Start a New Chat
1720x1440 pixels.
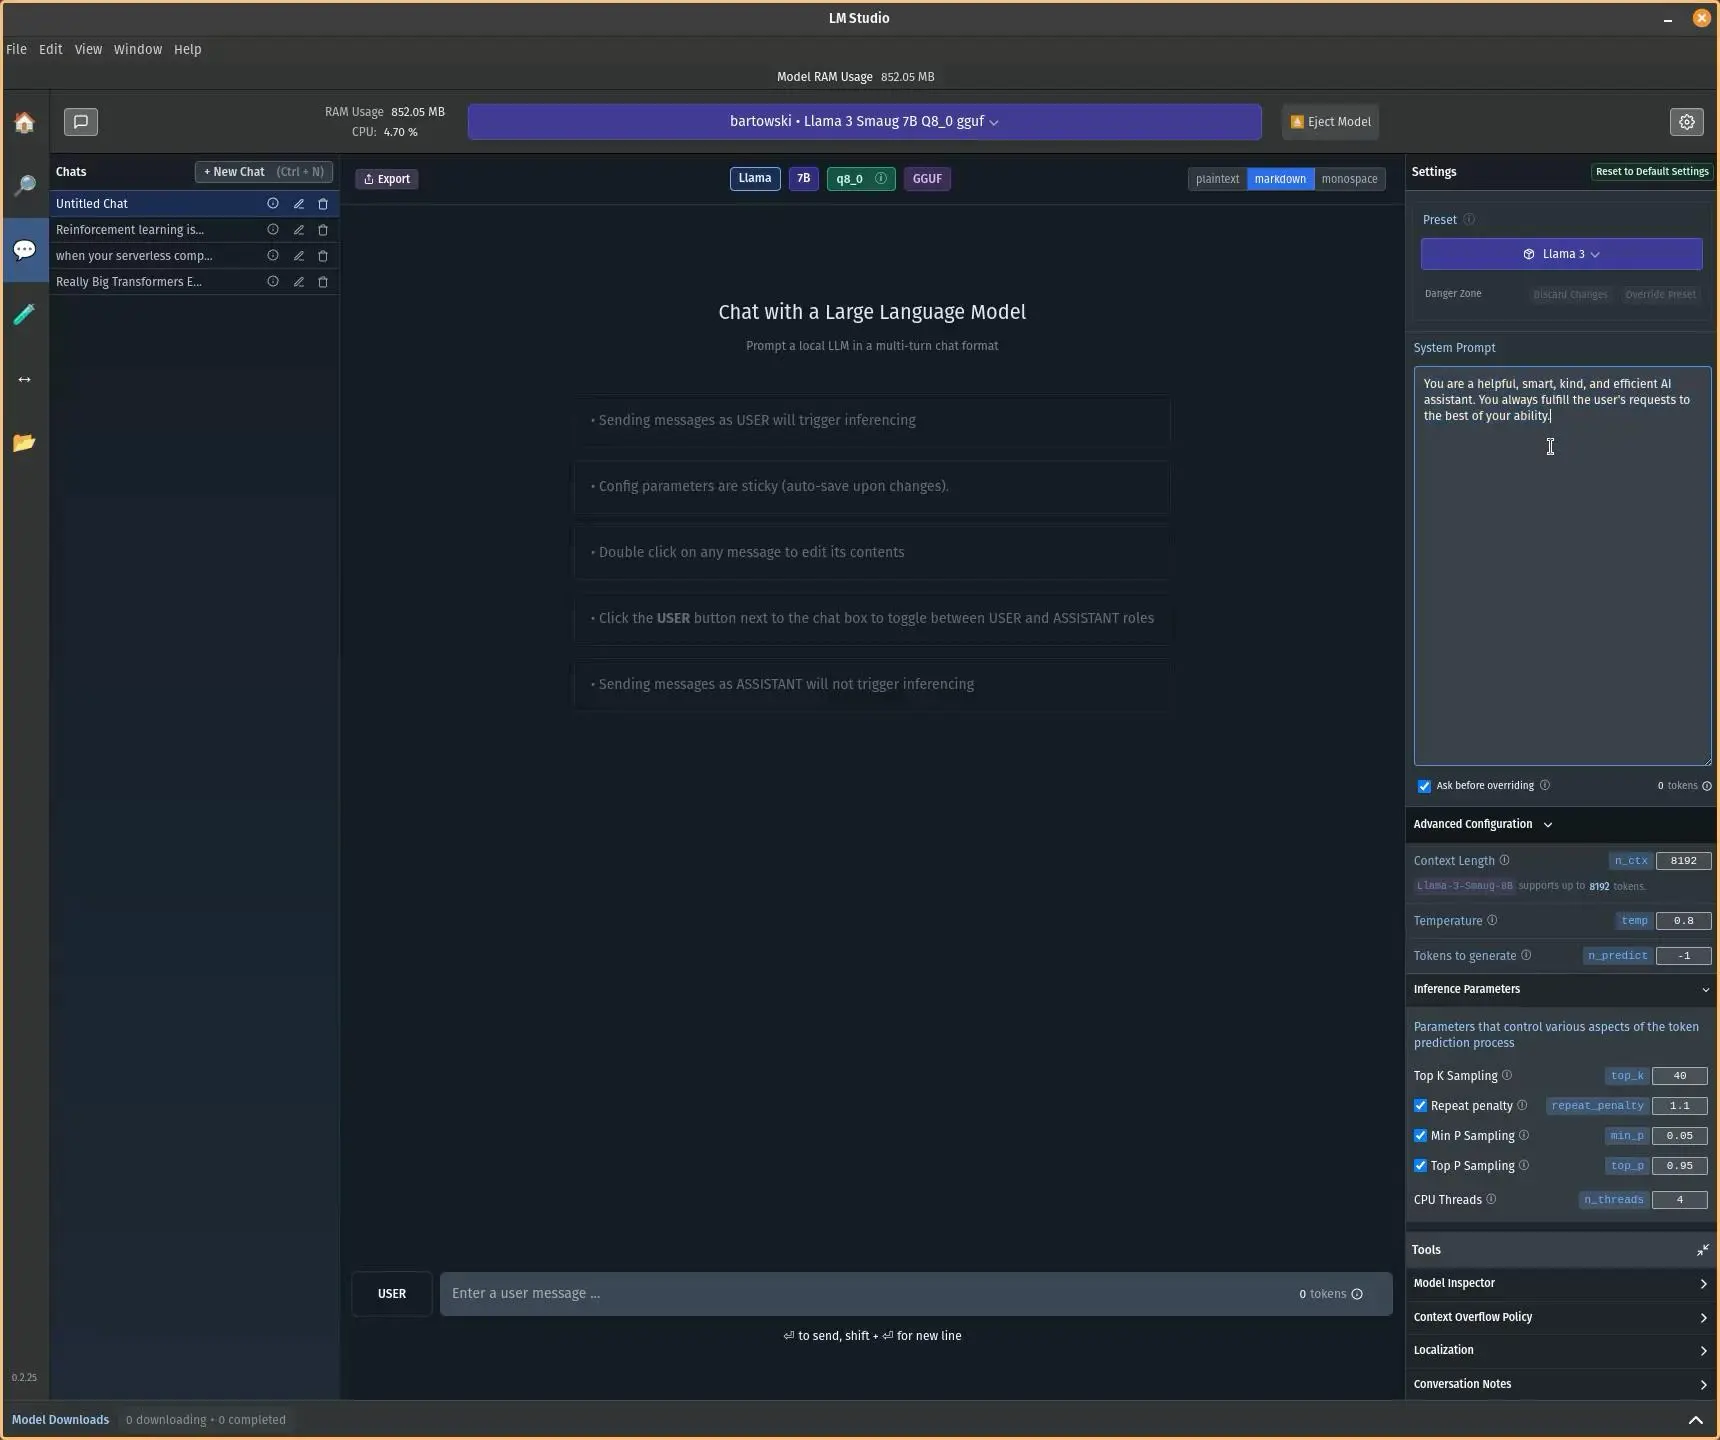click(x=264, y=172)
